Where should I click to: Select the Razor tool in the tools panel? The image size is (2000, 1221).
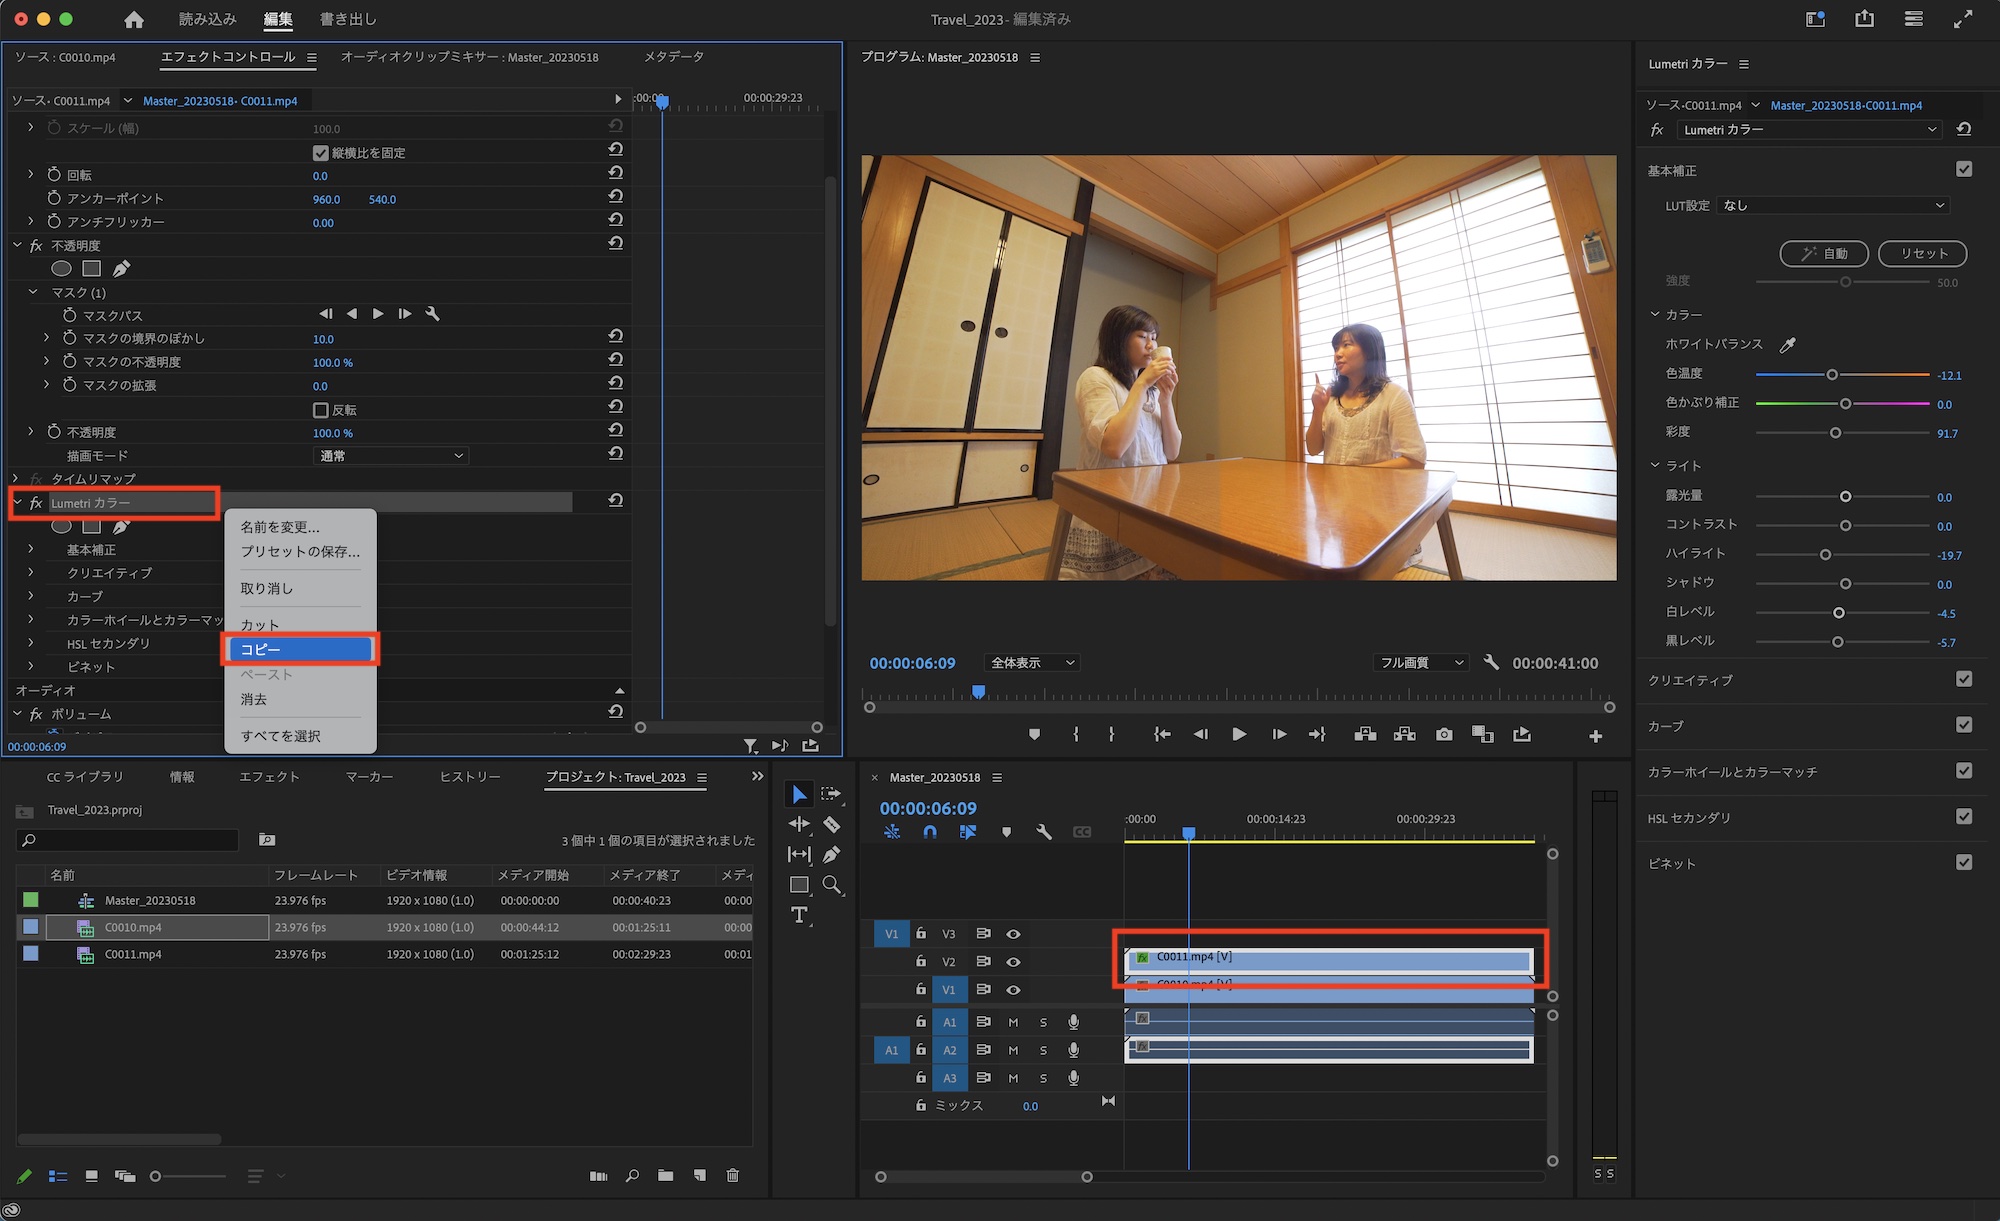click(x=831, y=825)
